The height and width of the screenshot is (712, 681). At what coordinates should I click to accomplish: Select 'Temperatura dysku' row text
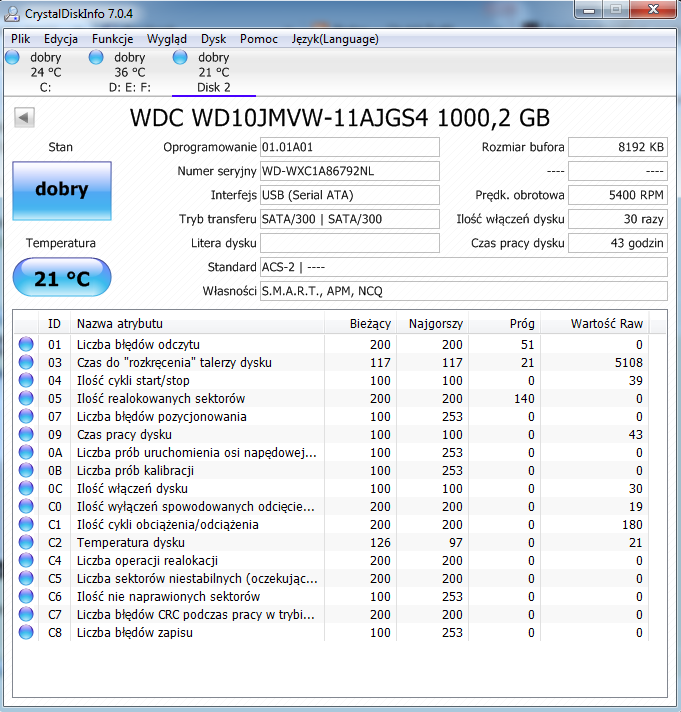(x=131, y=543)
